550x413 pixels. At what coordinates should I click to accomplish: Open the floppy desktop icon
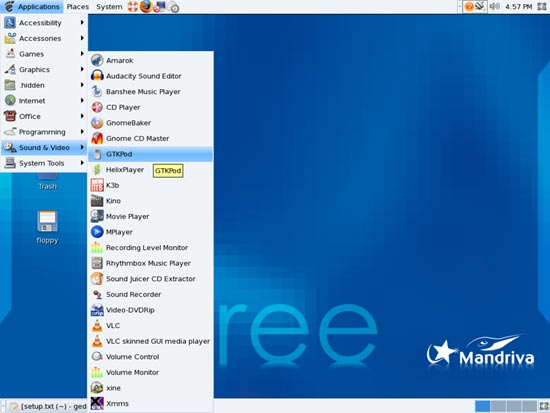[47, 227]
